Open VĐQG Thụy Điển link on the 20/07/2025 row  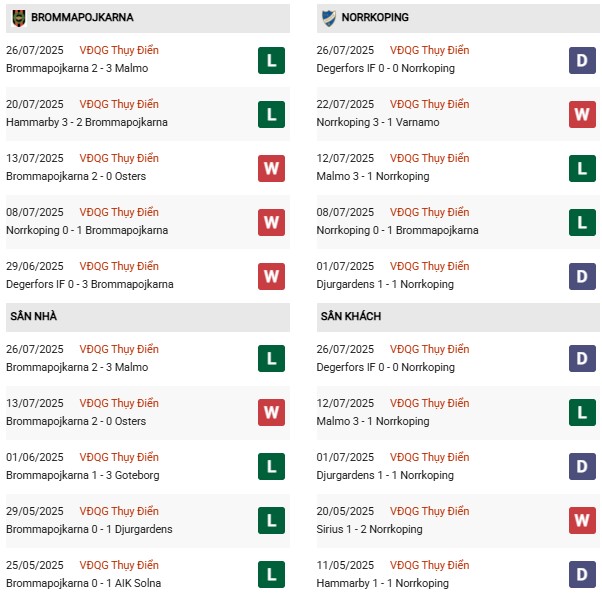(120, 104)
